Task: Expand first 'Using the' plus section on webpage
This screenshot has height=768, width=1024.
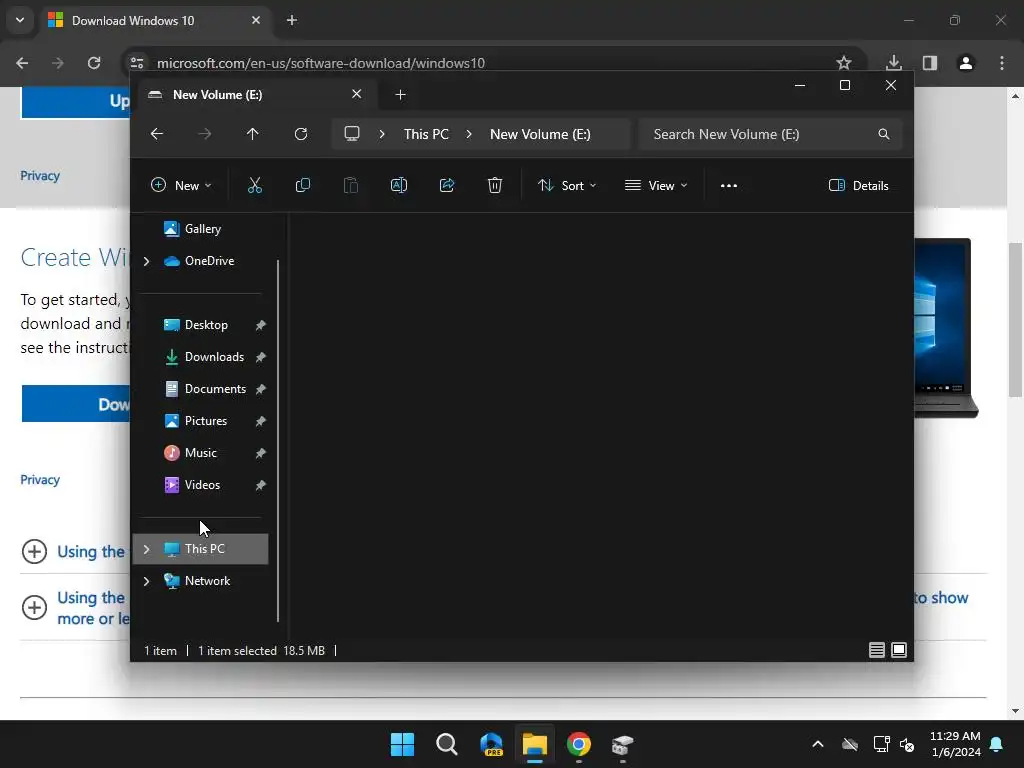Action: coord(34,551)
